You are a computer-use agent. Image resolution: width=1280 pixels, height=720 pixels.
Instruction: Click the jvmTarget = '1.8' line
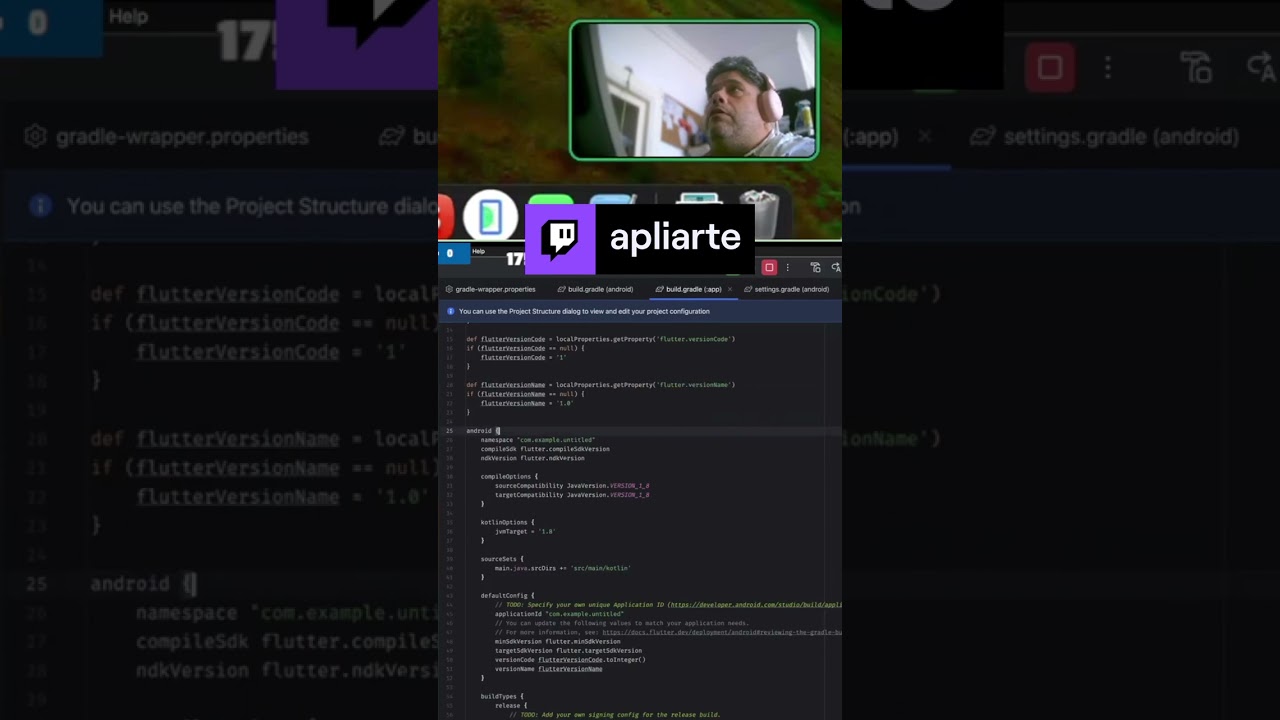tap(525, 531)
